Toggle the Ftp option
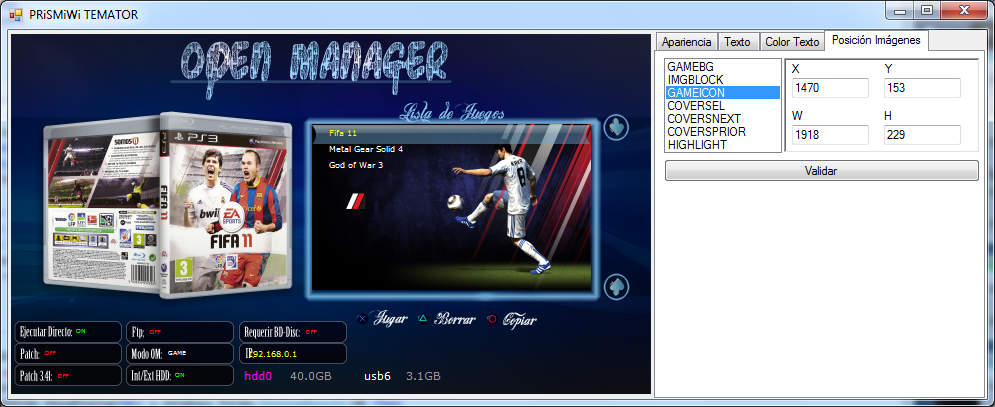This screenshot has height=407, width=995. (180, 331)
